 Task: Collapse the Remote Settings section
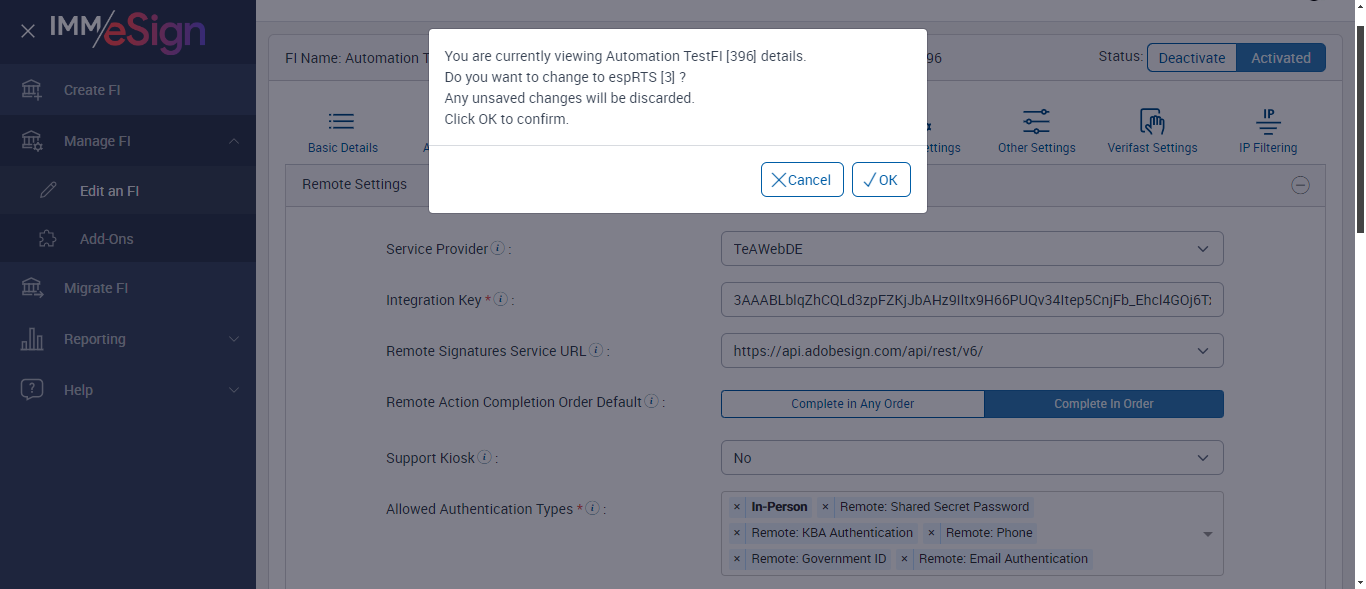(1300, 185)
